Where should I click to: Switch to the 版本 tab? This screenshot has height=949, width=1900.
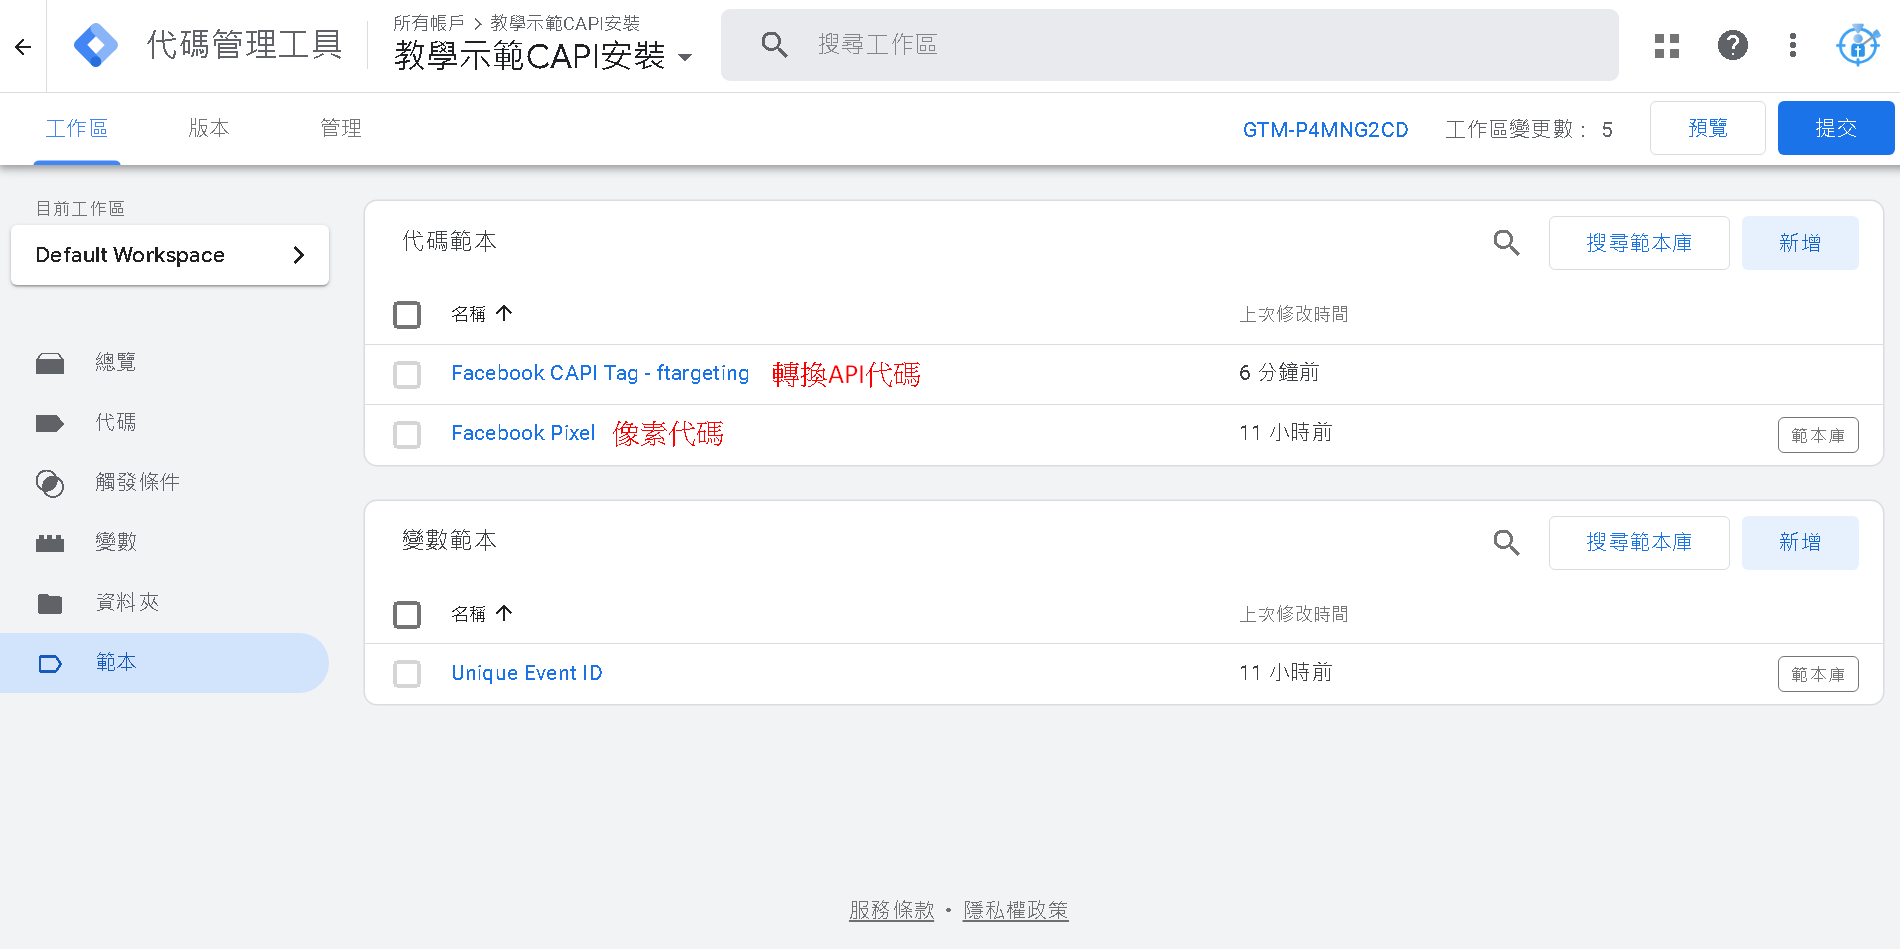[209, 128]
